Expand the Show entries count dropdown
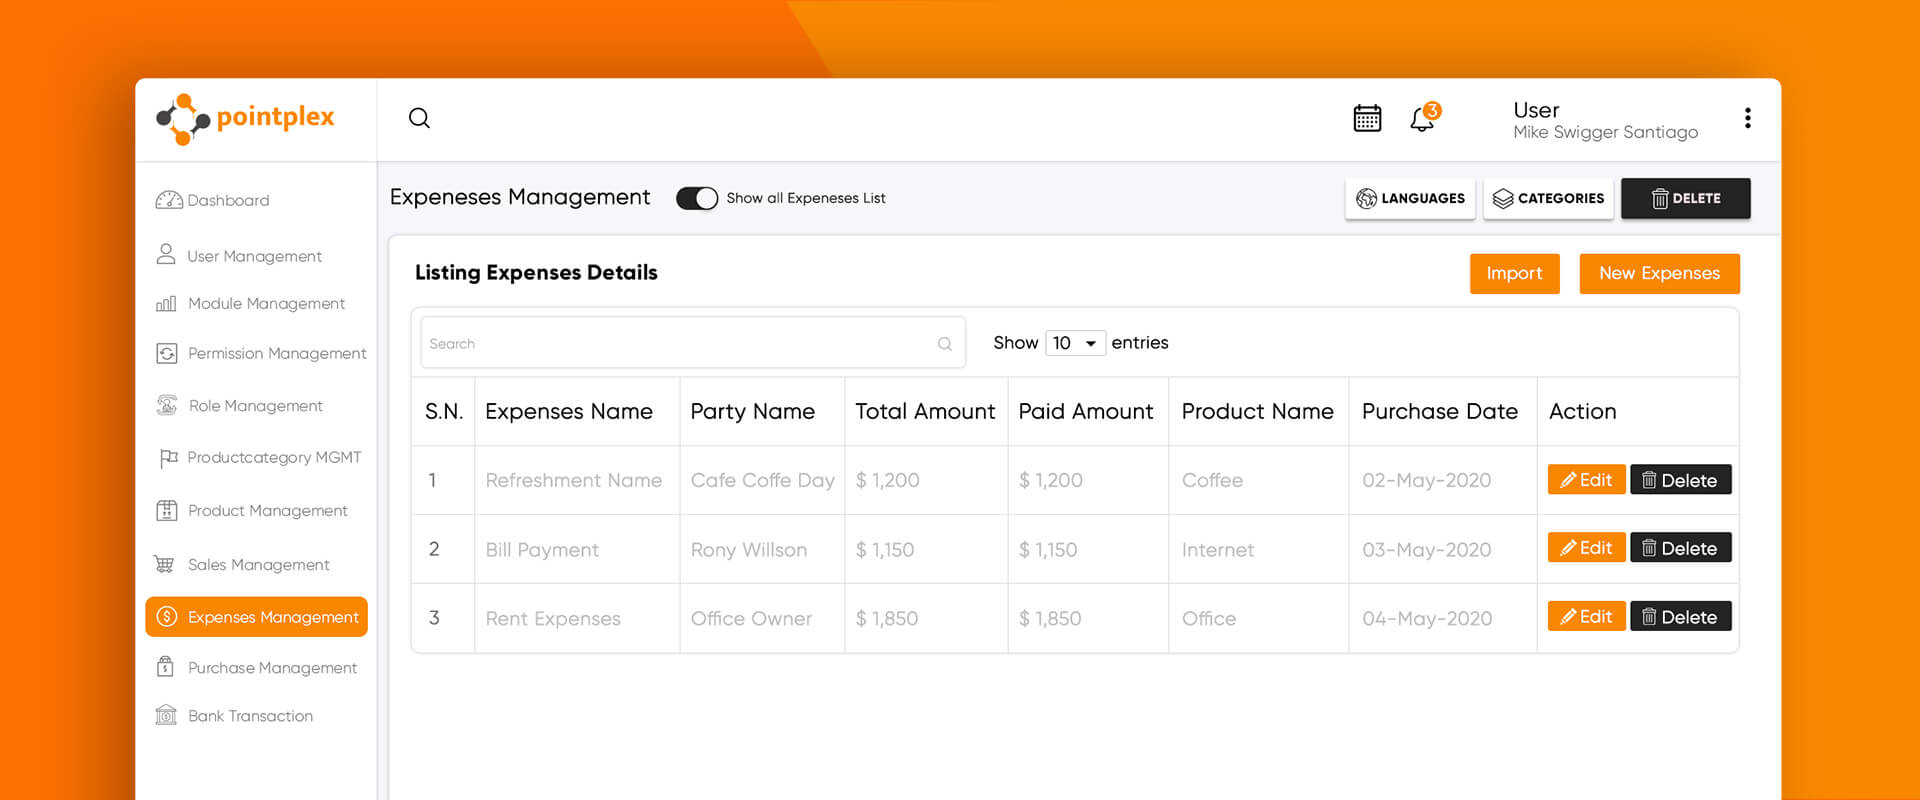Screen dimensions: 1920x800 (1075, 343)
